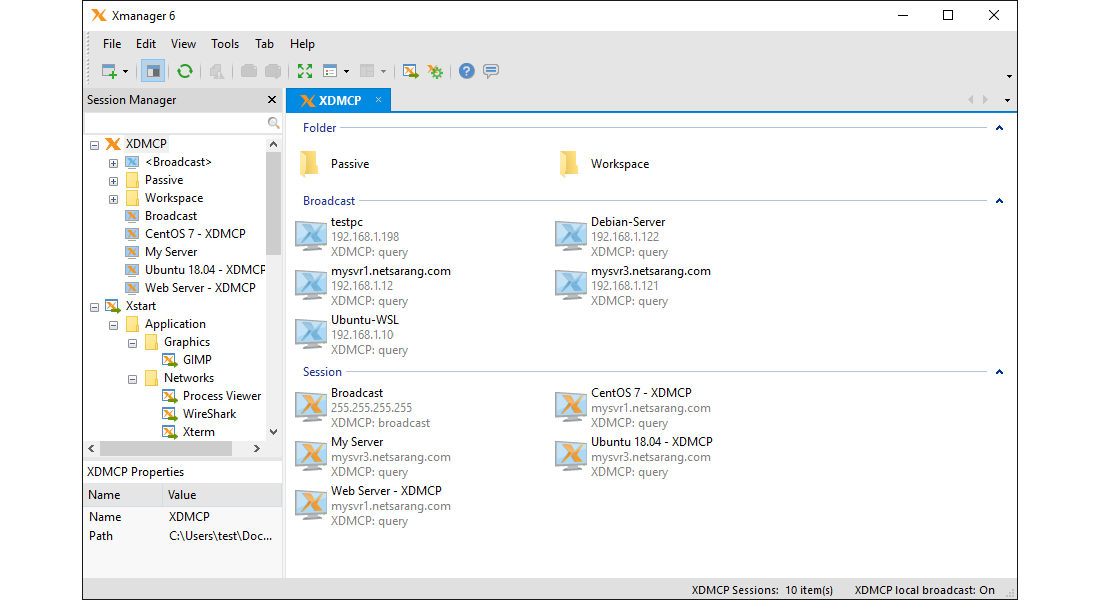Click the blue Help question mark icon
Screen dimensions: 1100x600
click(x=467, y=71)
